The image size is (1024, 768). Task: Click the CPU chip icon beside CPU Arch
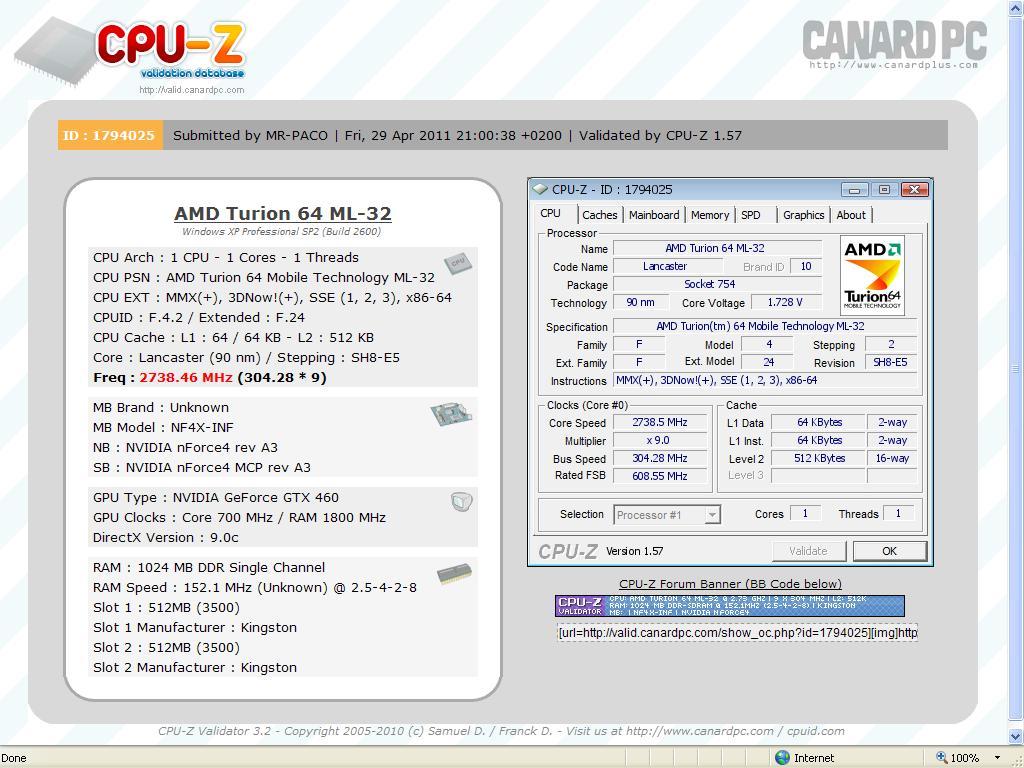pos(458,263)
